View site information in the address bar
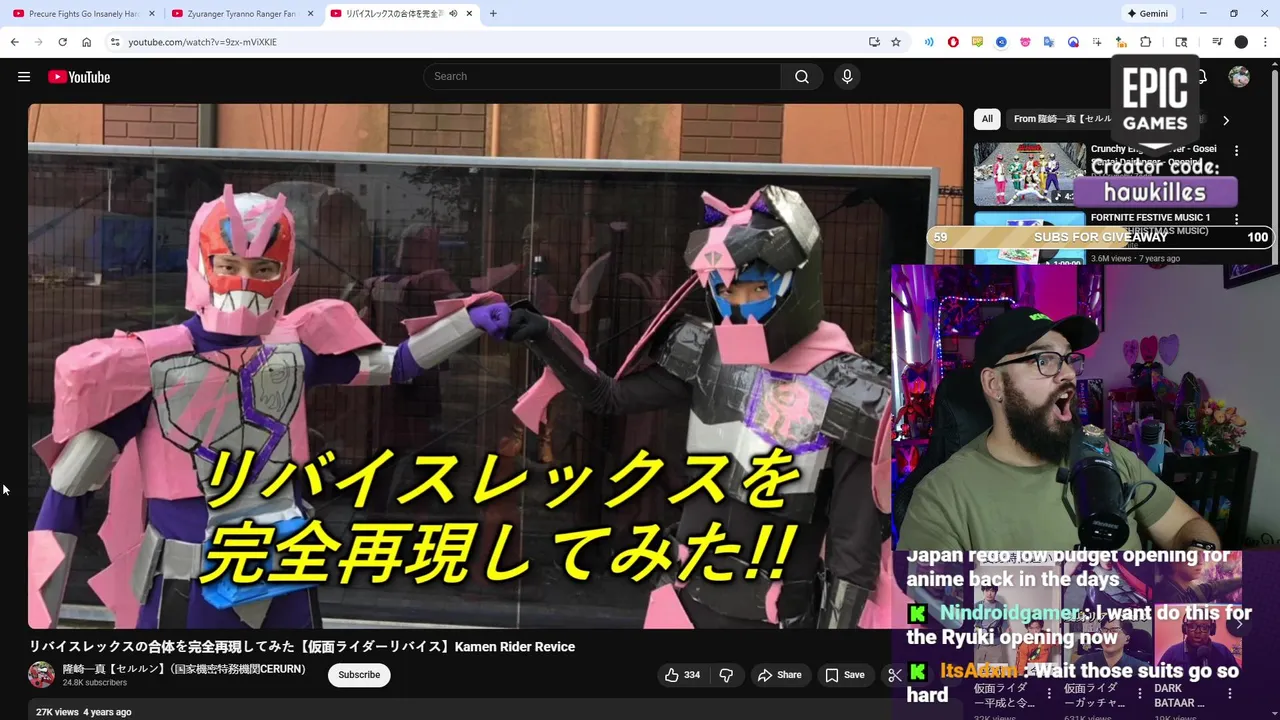 pyautogui.click(x=115, y=42)
